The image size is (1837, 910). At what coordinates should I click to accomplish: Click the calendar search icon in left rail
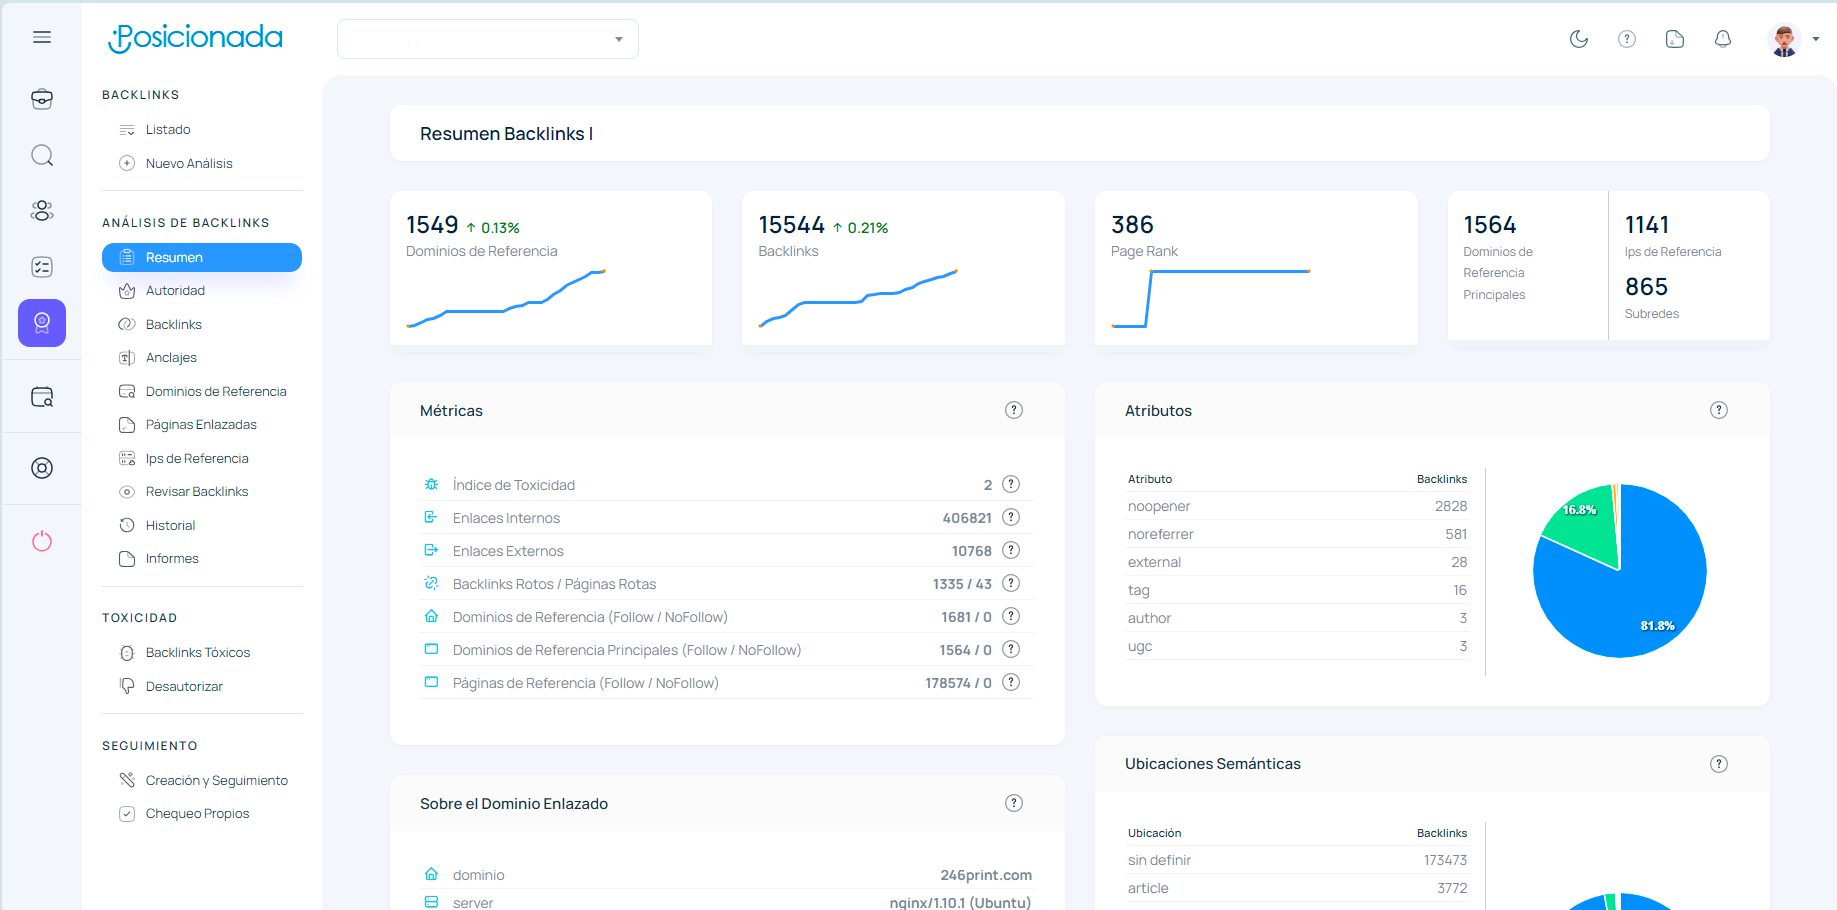[x=42, y=397]
